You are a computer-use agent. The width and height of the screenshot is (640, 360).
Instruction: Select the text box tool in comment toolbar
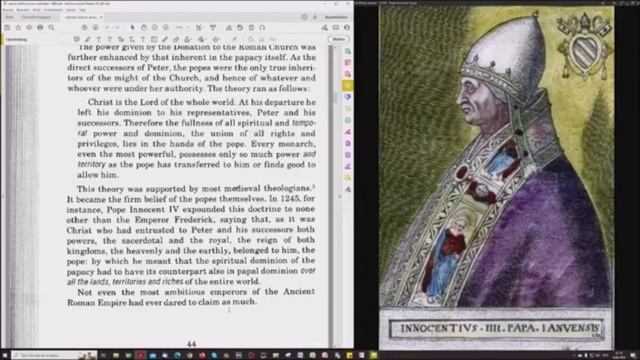coord(154,39)
